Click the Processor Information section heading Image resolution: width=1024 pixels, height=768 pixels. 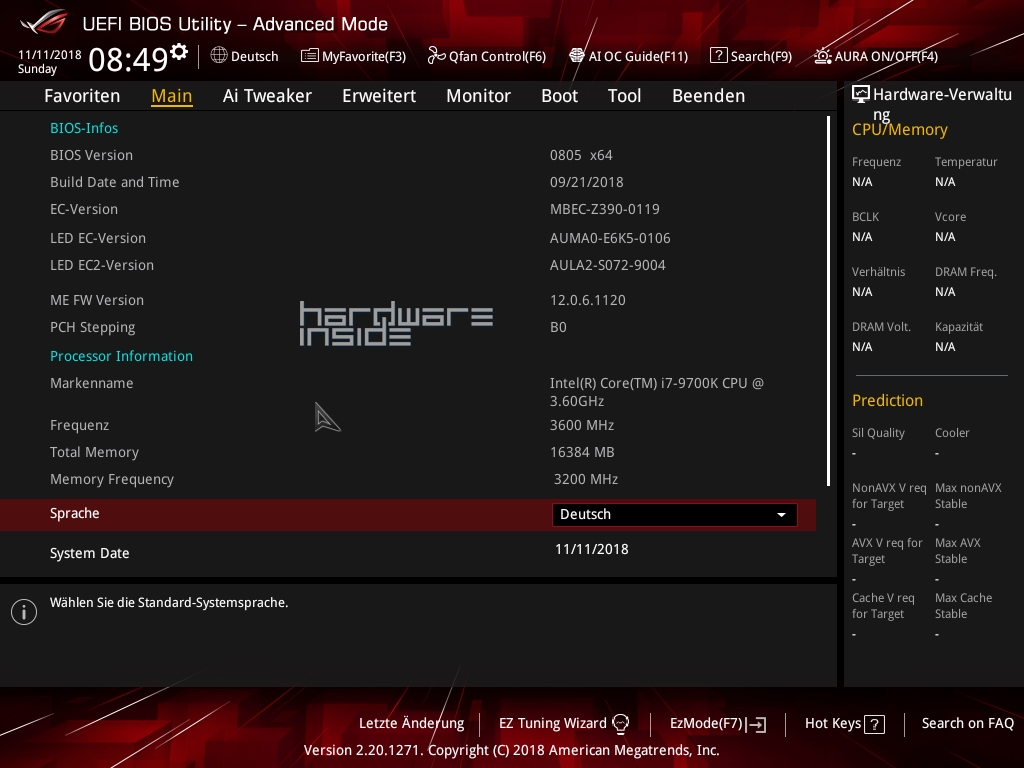click(x=121, y=356)
